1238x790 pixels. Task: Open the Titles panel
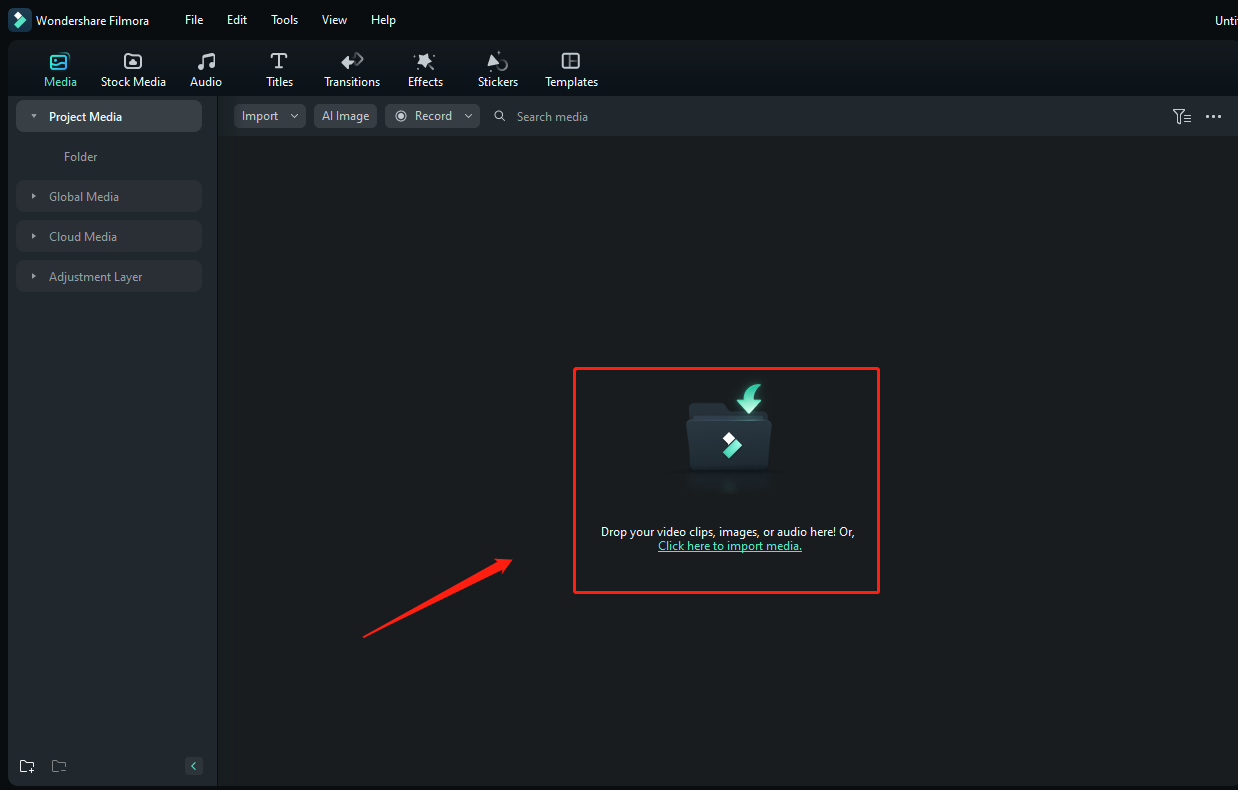(278, 68)
